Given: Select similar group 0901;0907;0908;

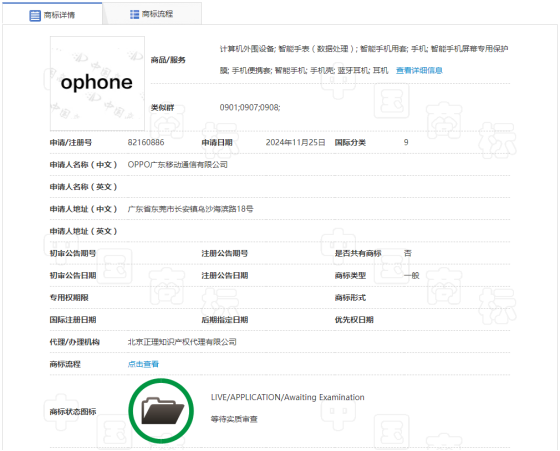Looking at the screenshot, I should tap(250, 107).
